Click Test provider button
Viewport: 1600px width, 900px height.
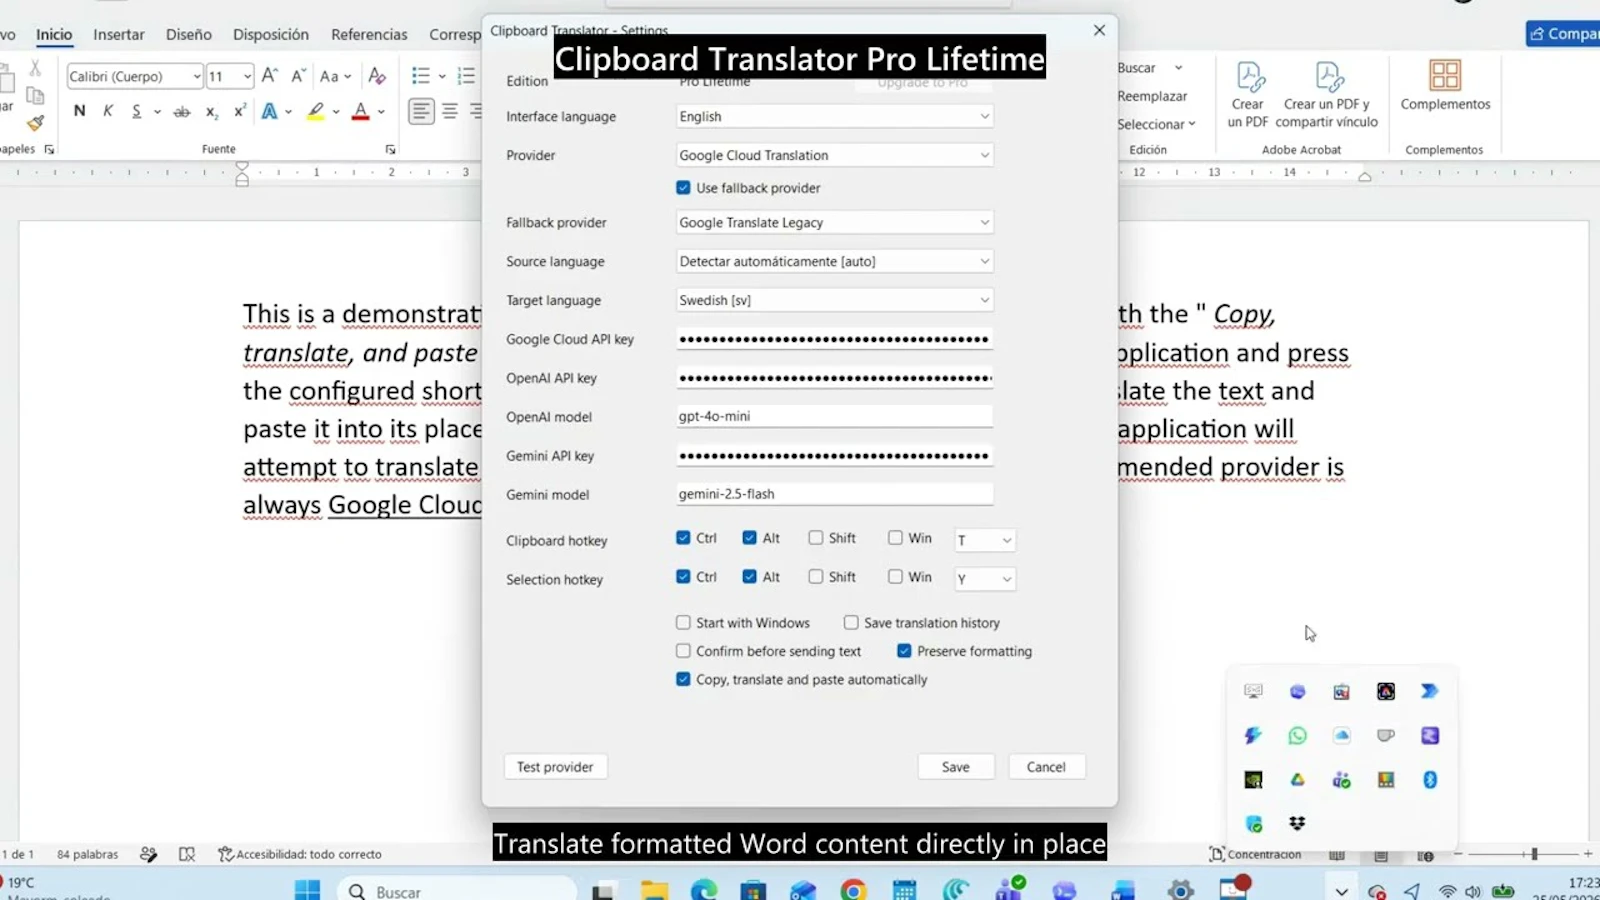click(x=555, y=767)
